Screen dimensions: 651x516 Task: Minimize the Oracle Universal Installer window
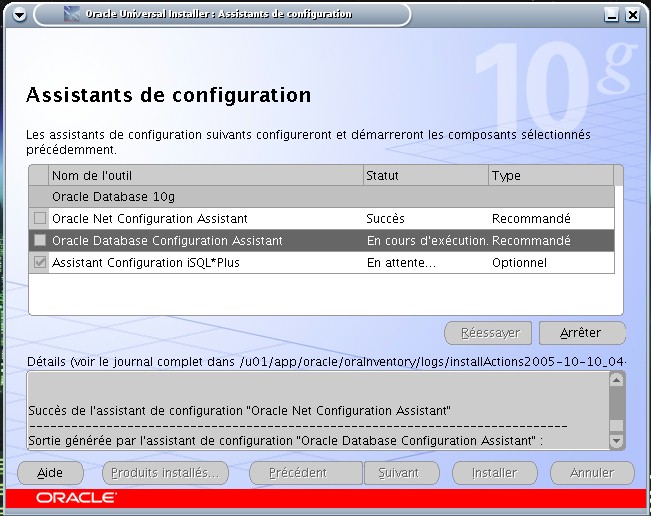[x=611, y=15]
